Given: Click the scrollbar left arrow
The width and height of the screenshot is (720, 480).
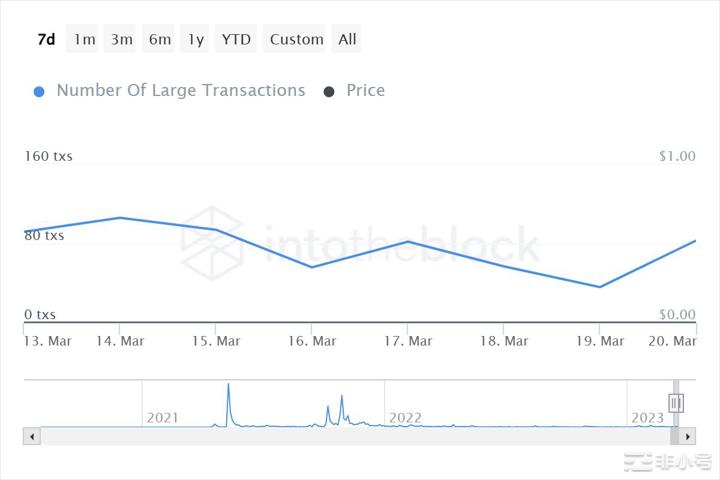Looking at the screenshot, I should [x=32, y=437].
